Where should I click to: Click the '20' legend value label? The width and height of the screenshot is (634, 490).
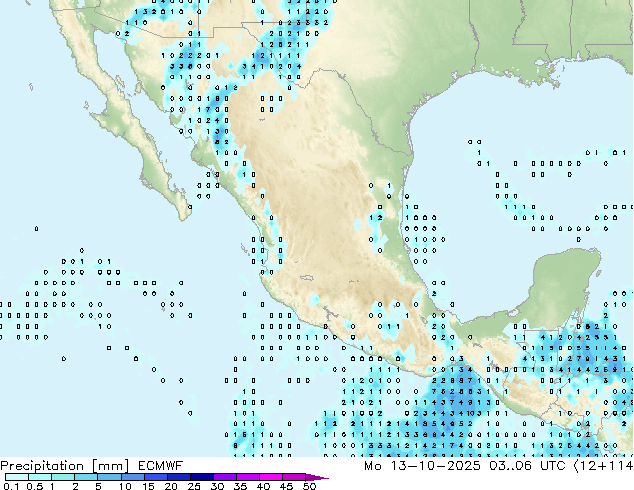(171, 486)
